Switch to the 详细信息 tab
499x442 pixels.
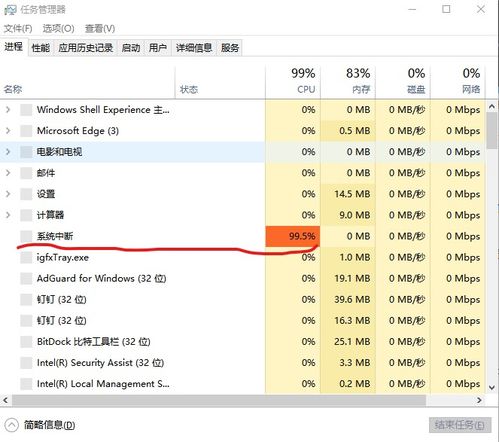point(194,48)
